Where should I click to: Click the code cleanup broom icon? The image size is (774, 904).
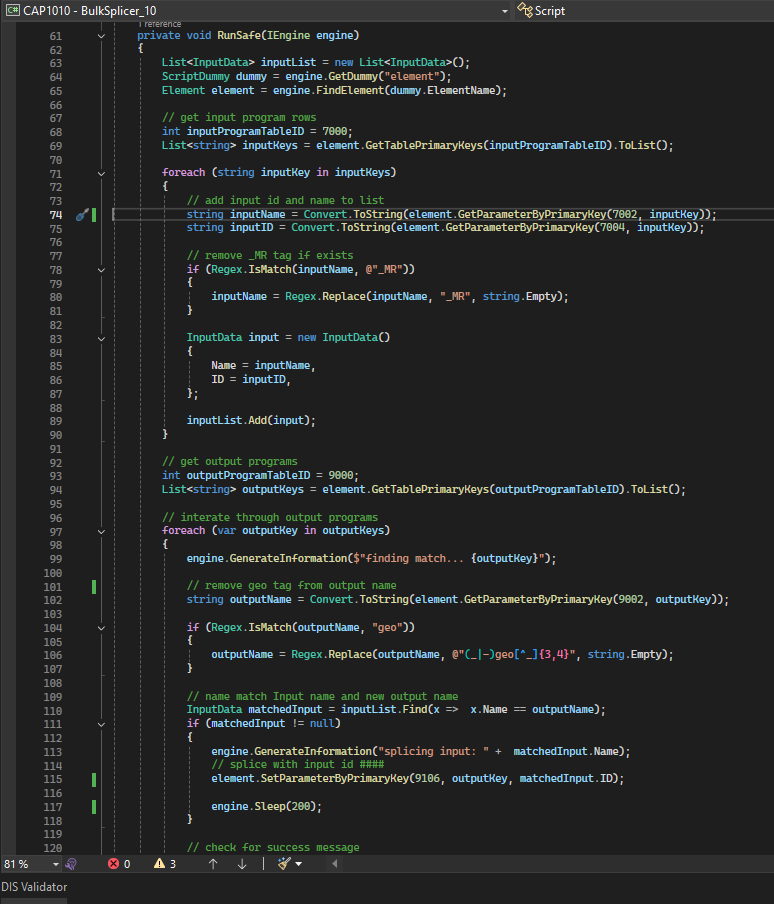pos(284,864)
